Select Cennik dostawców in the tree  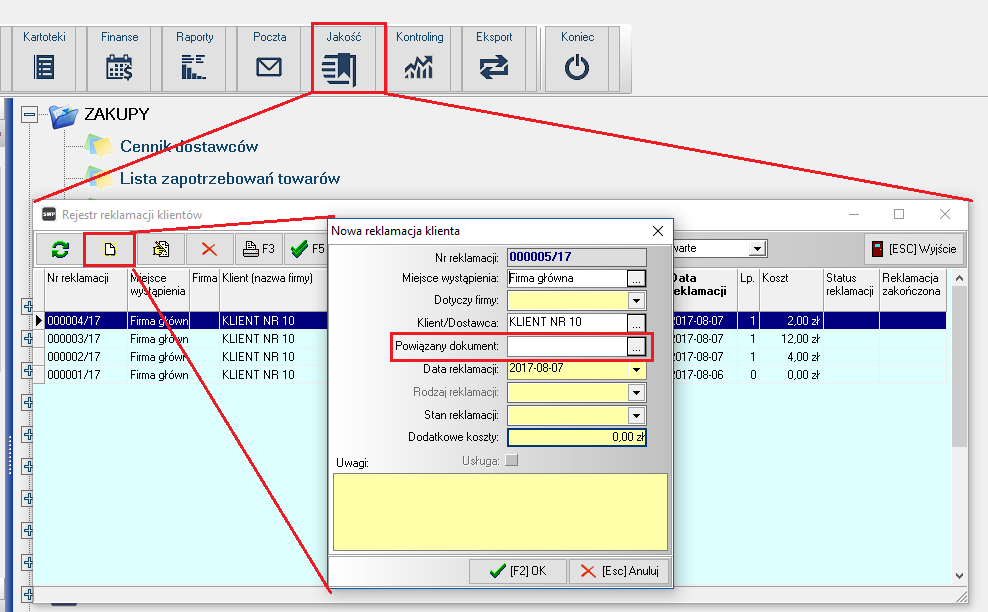[x=188, y=147]
